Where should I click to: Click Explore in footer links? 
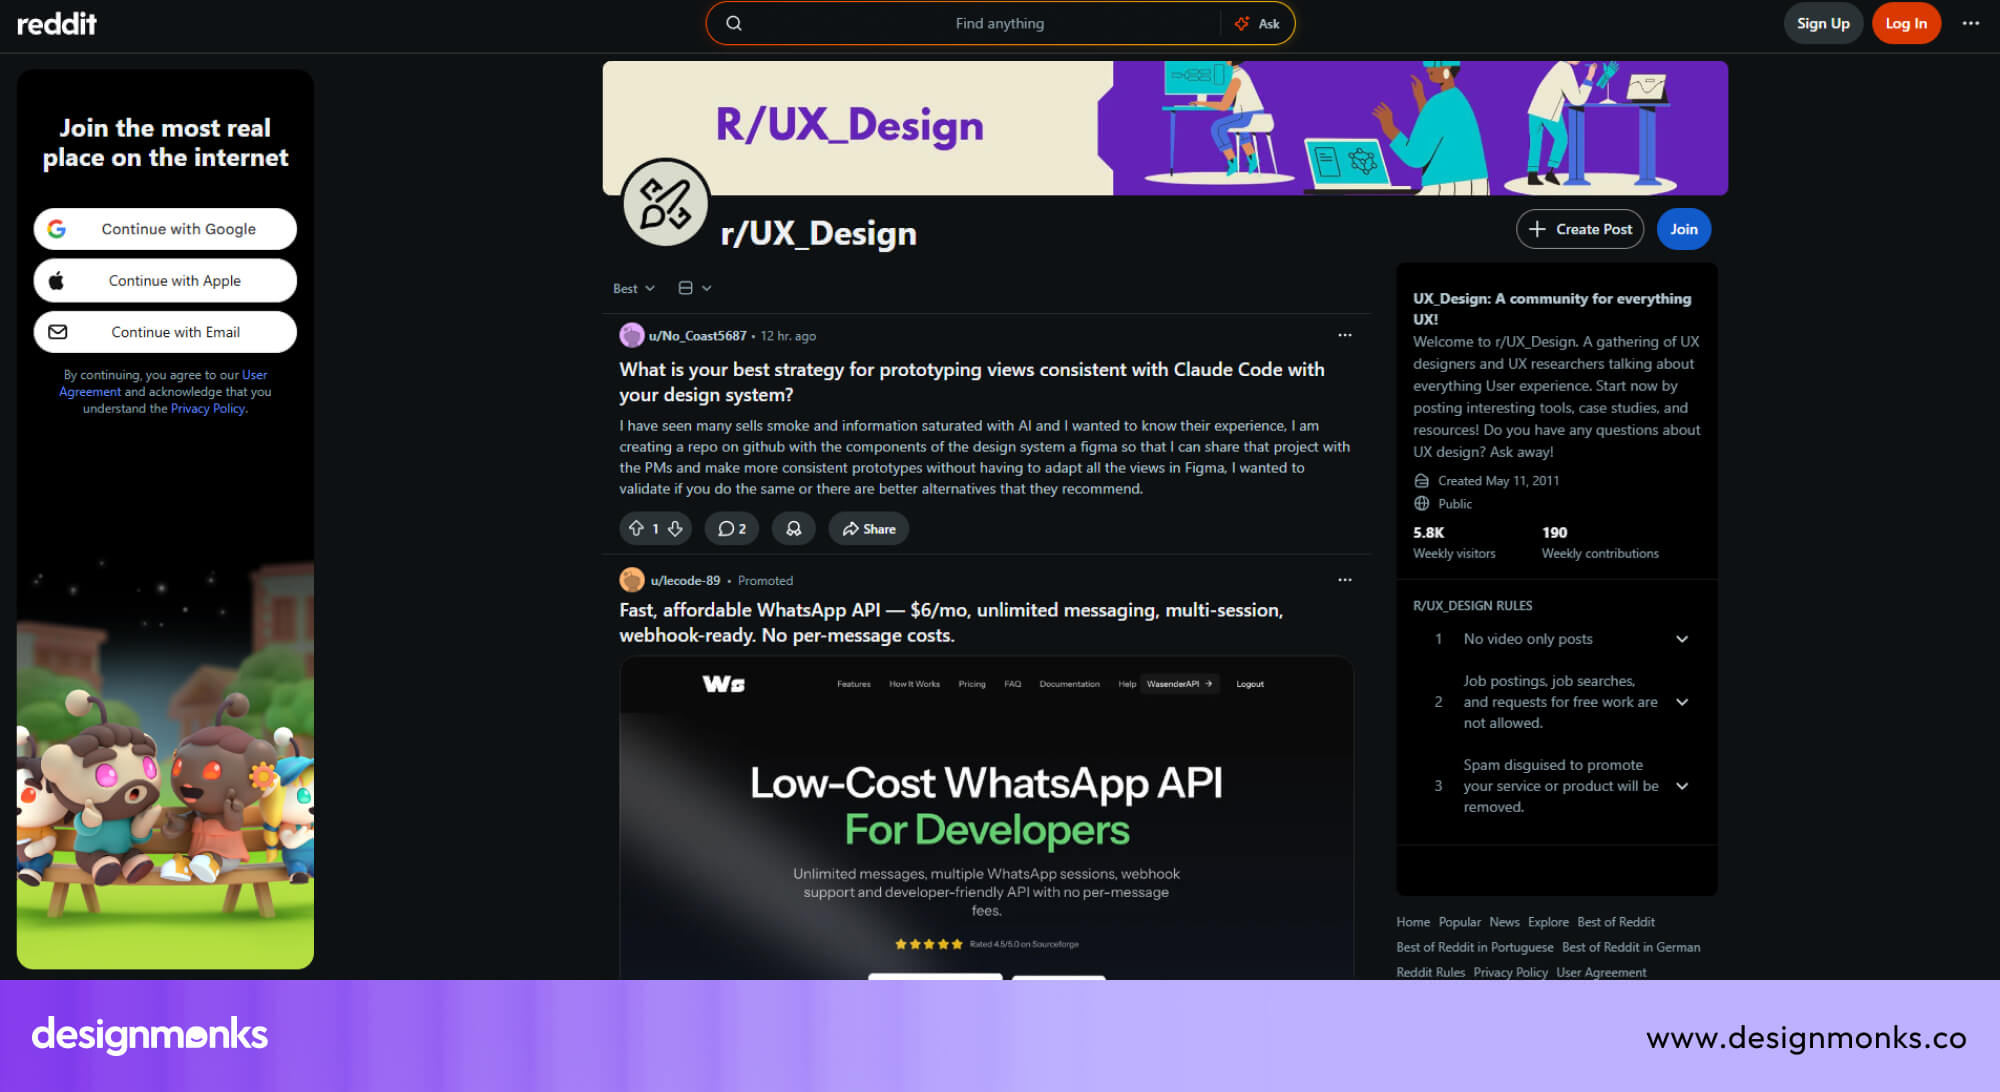(x=1548, y=922)
